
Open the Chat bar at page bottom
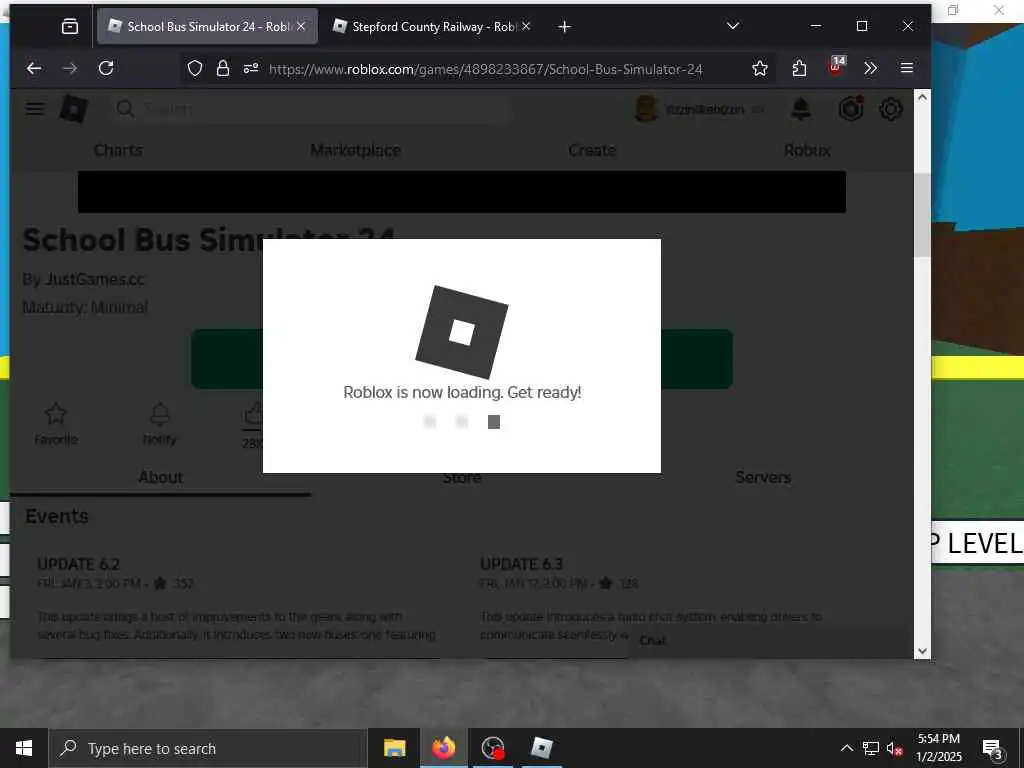pyautogui.click(x=769, y=641)
